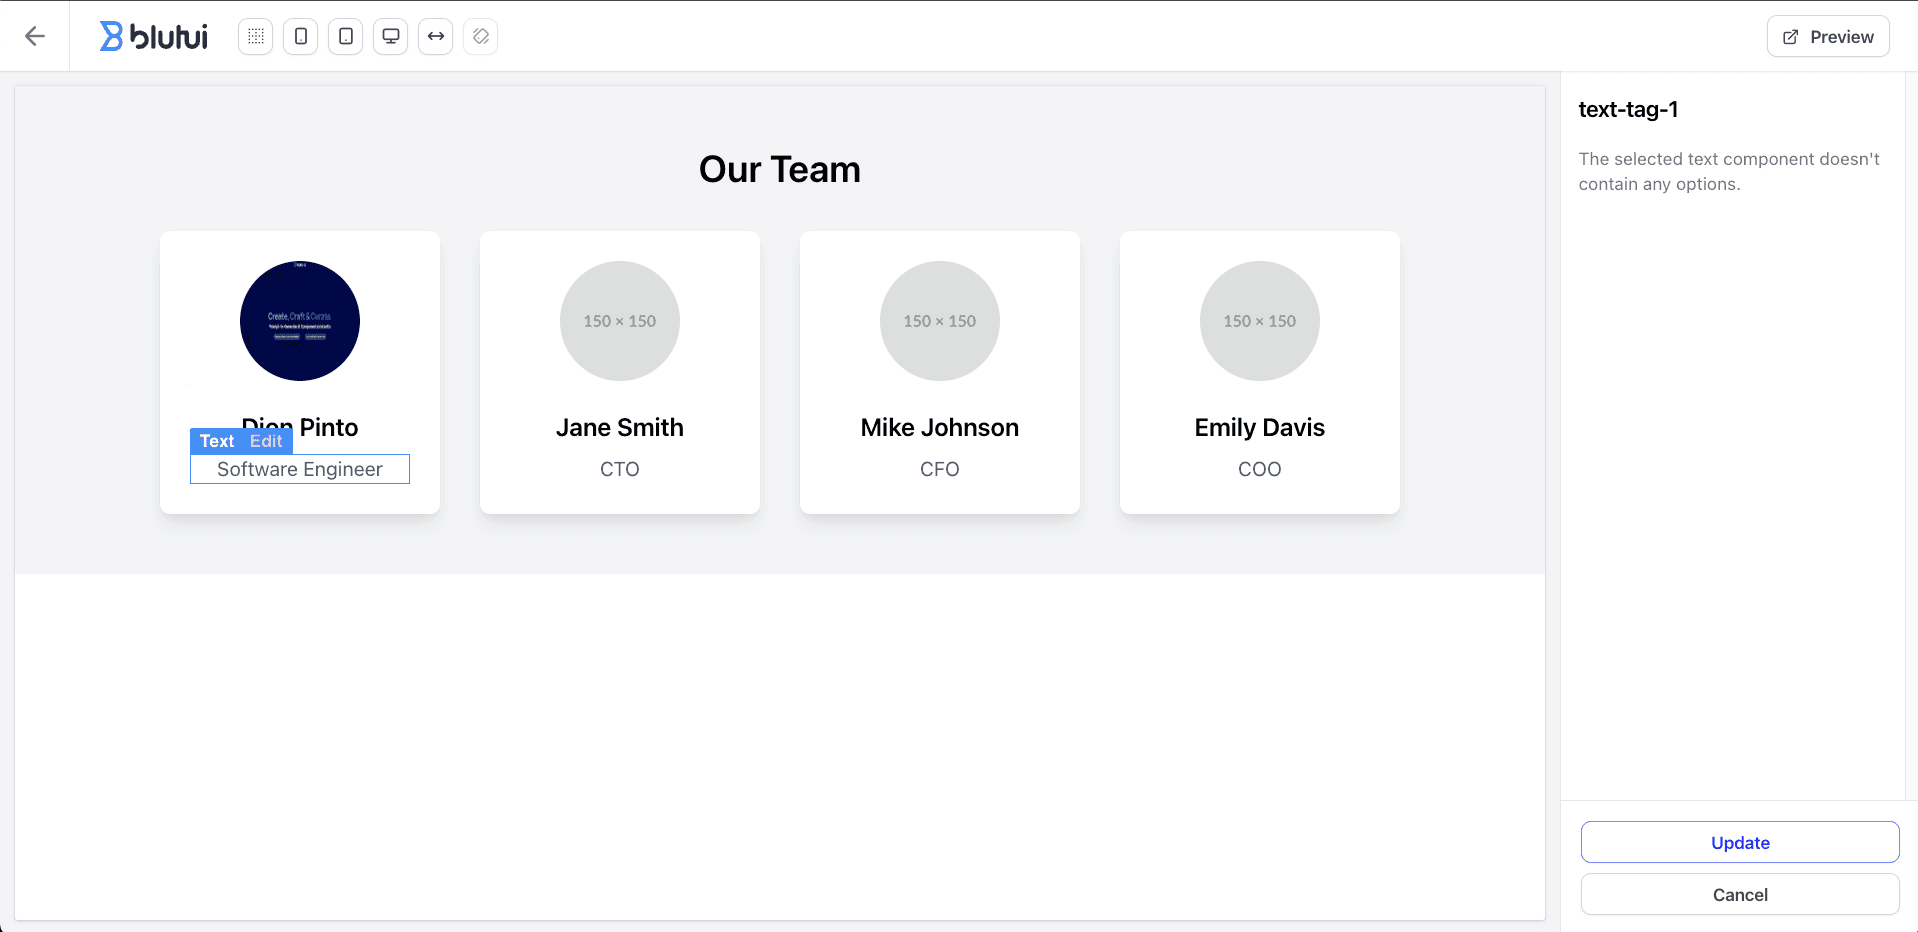This screenshot has height=932, width=1918.
Task: Click Jane Smith's placeholder avatar
Action: [620, 321]
